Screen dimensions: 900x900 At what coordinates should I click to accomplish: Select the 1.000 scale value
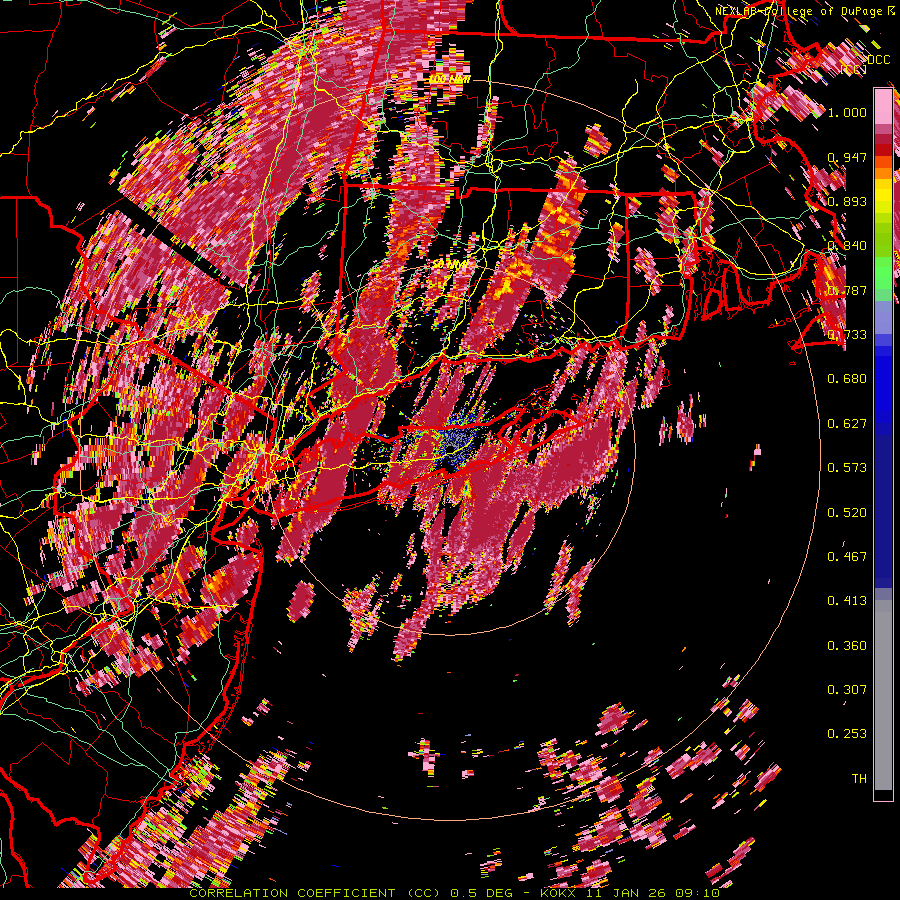click(847, 112)
